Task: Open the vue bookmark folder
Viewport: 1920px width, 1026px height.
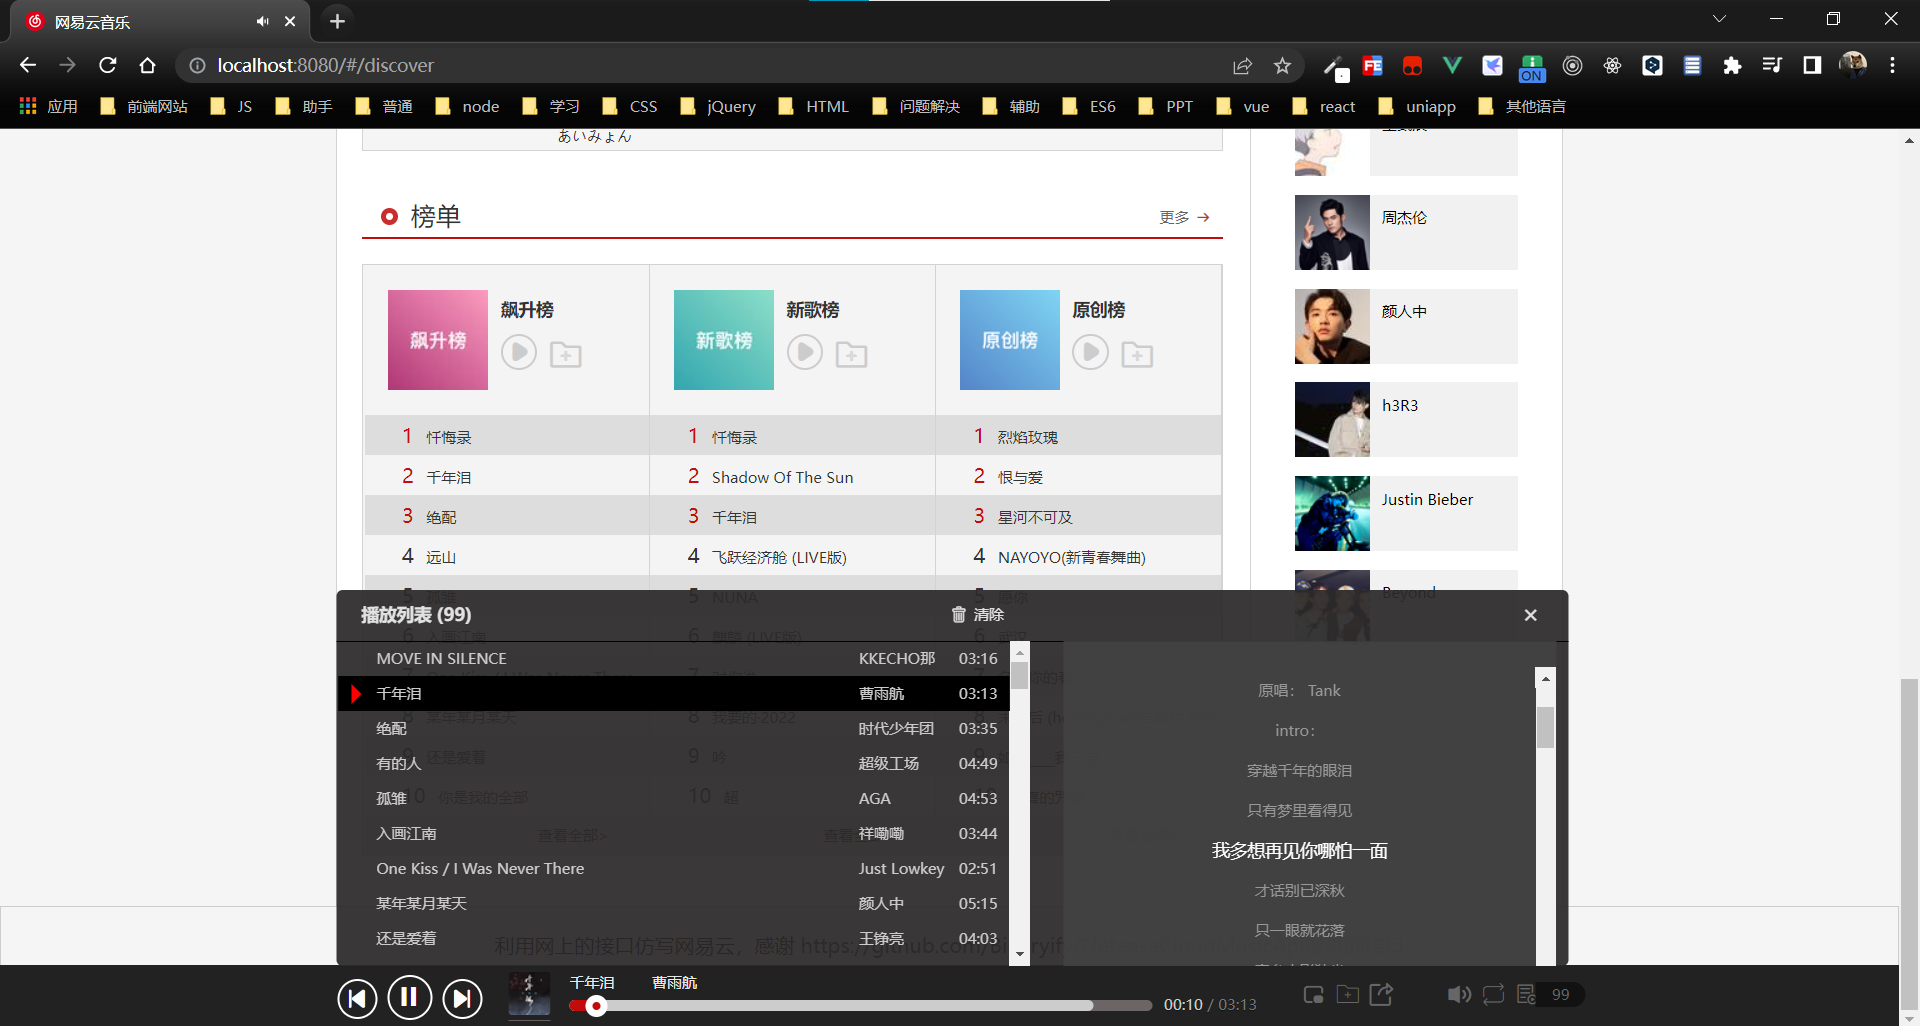Action: tap(1243, 106)
